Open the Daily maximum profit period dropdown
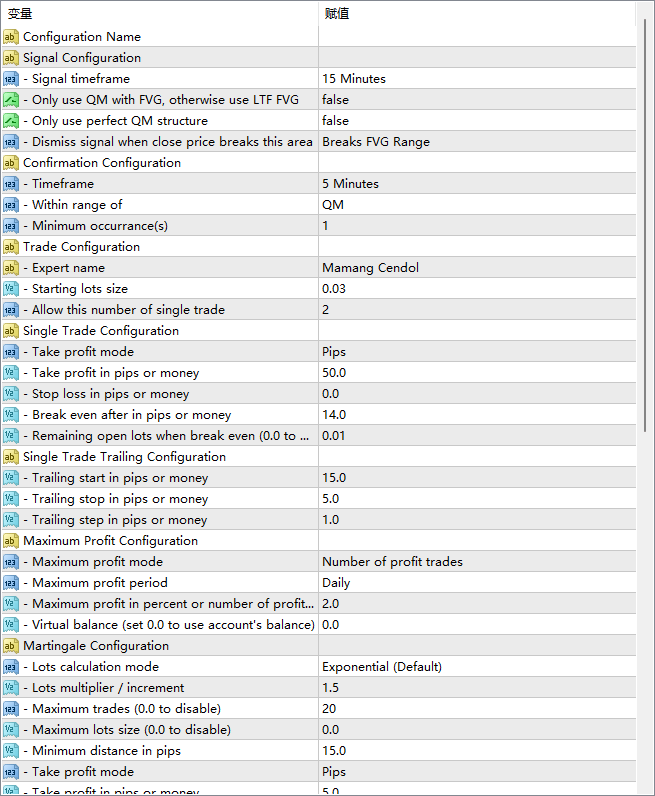 coord(477,583)
